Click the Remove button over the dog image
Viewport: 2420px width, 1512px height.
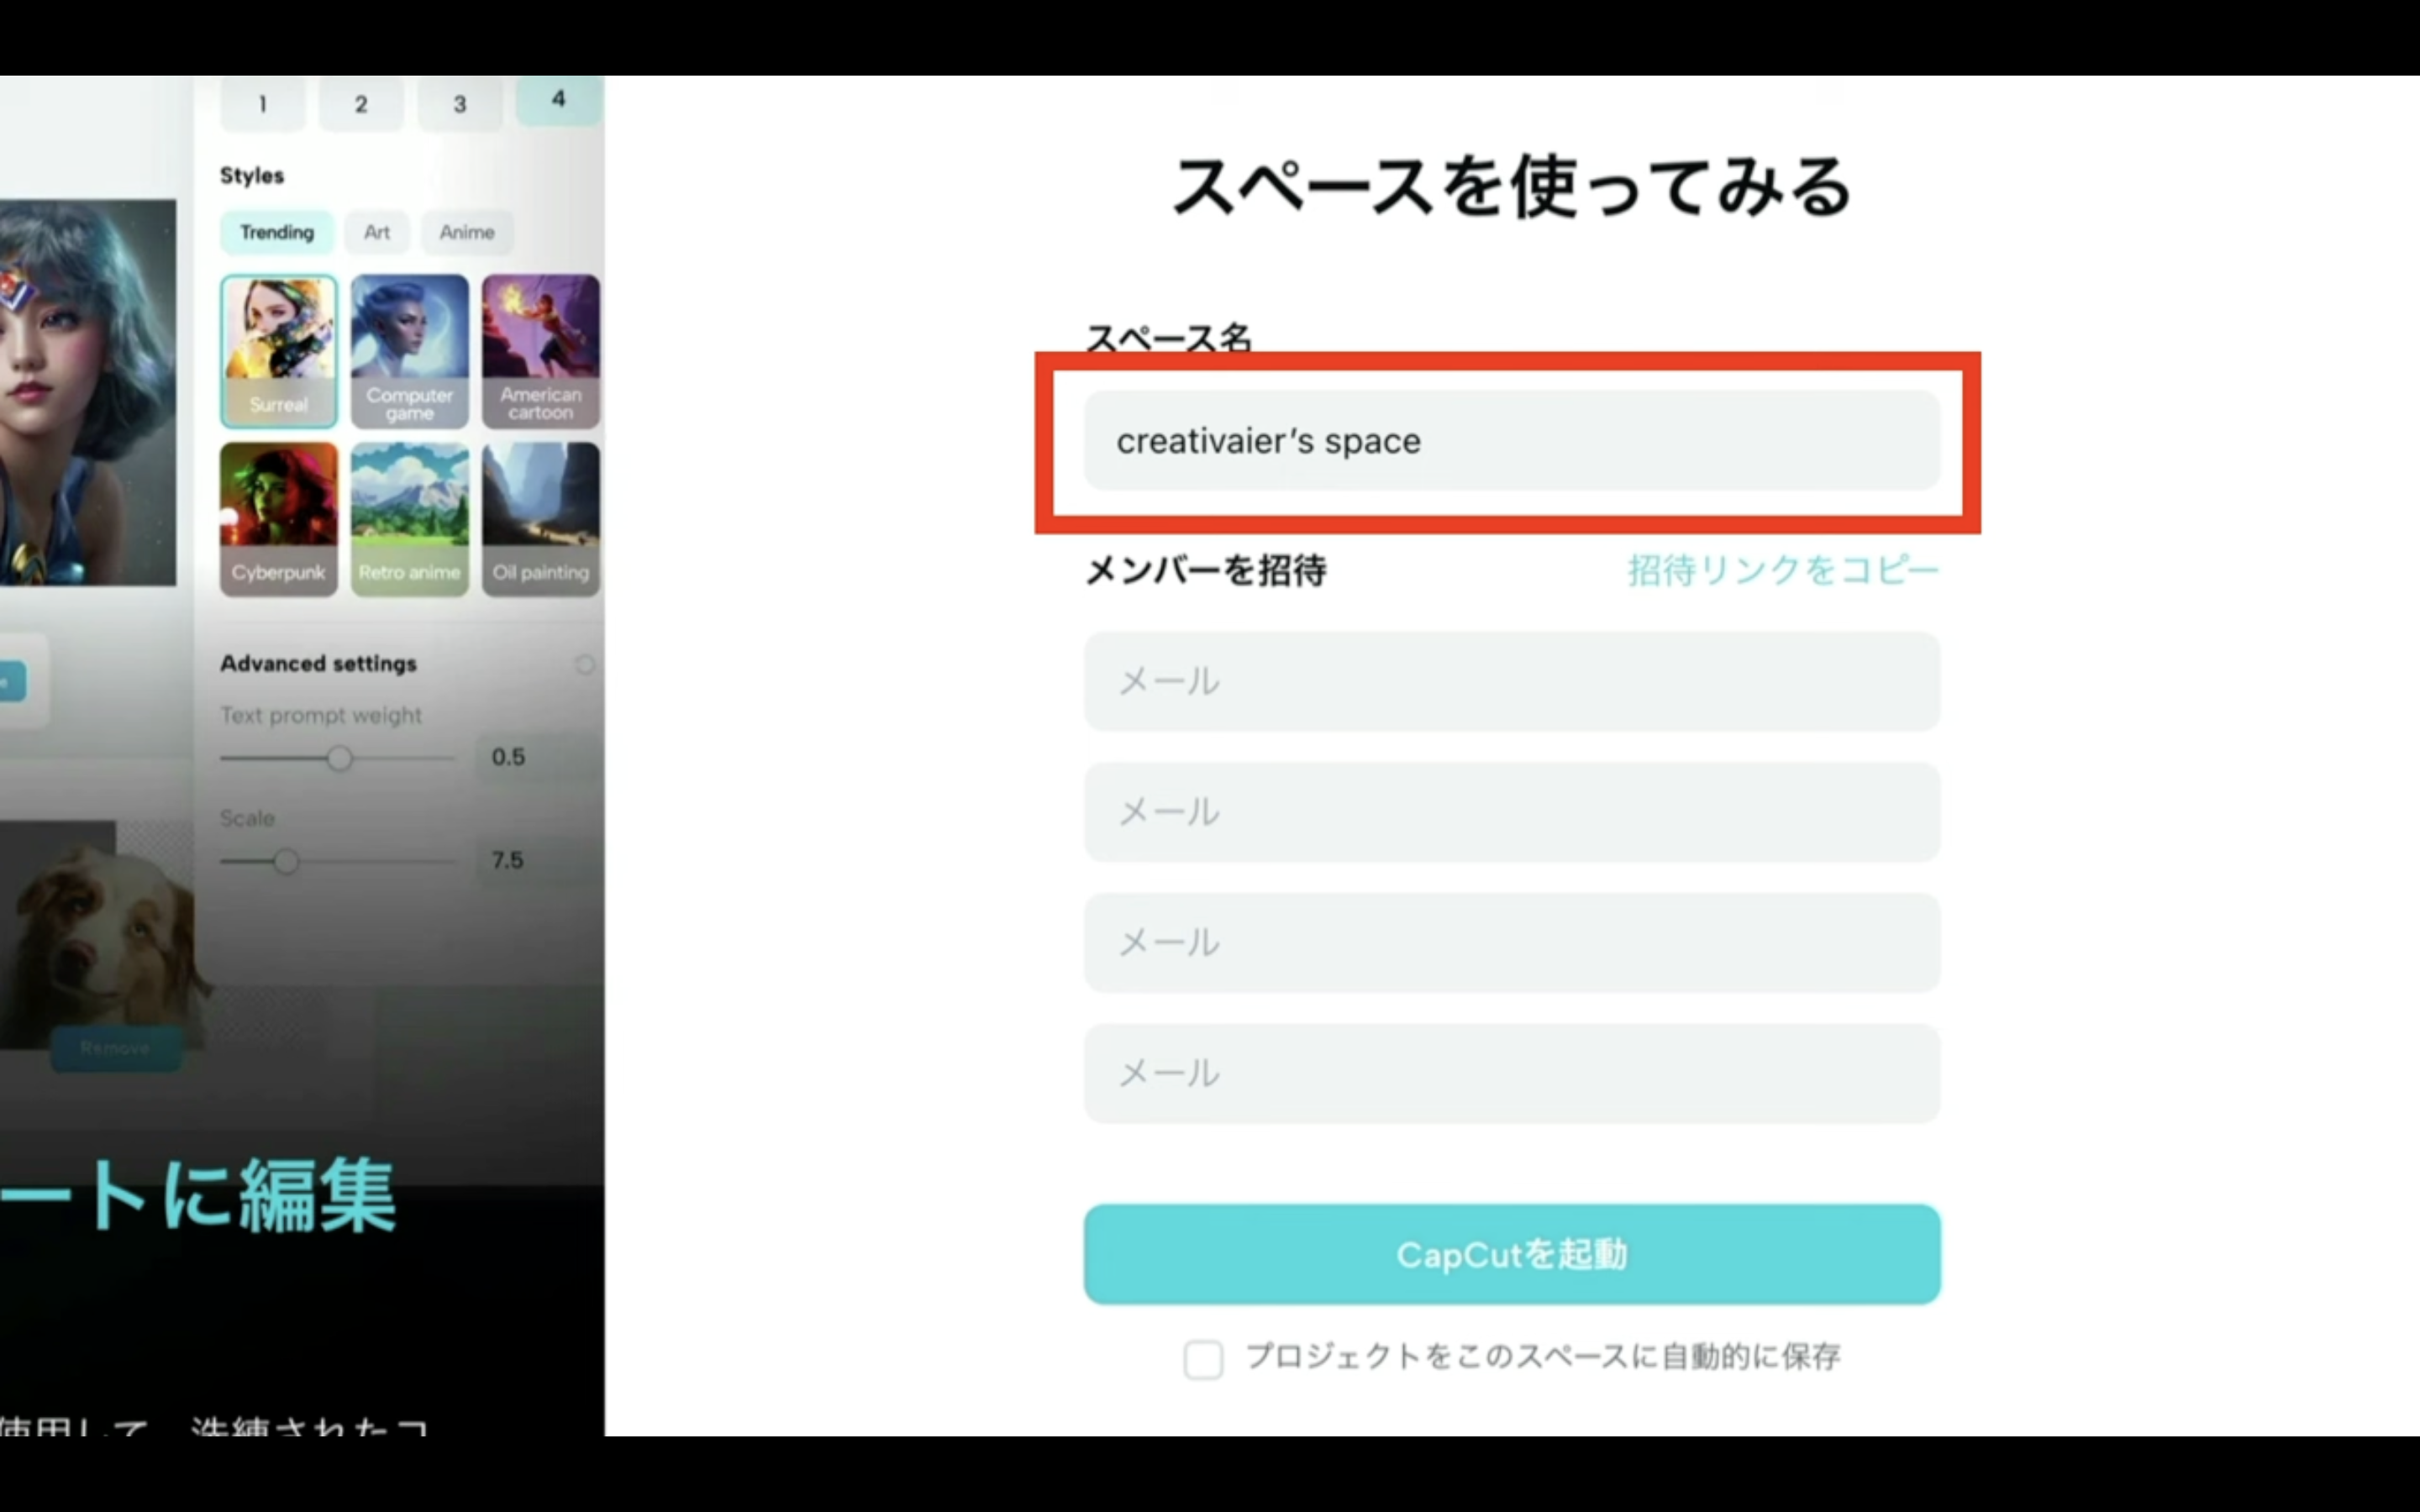click(x=115, y=1048)
